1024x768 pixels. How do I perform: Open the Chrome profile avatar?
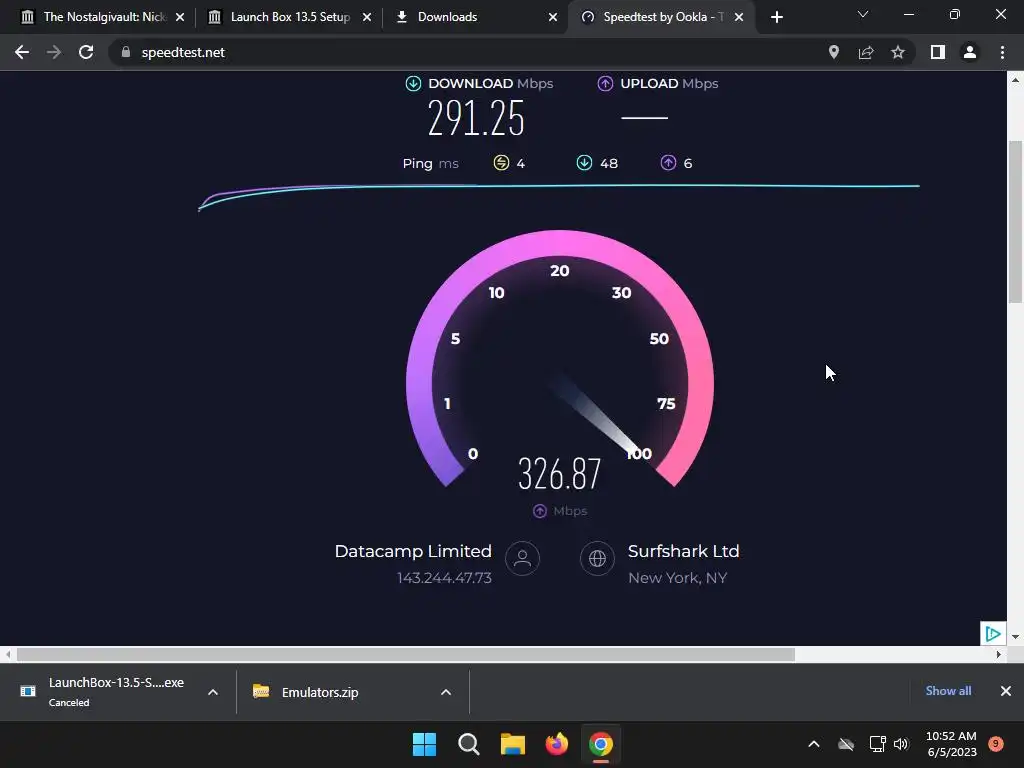pyautogui.click(x=970, y=52)
